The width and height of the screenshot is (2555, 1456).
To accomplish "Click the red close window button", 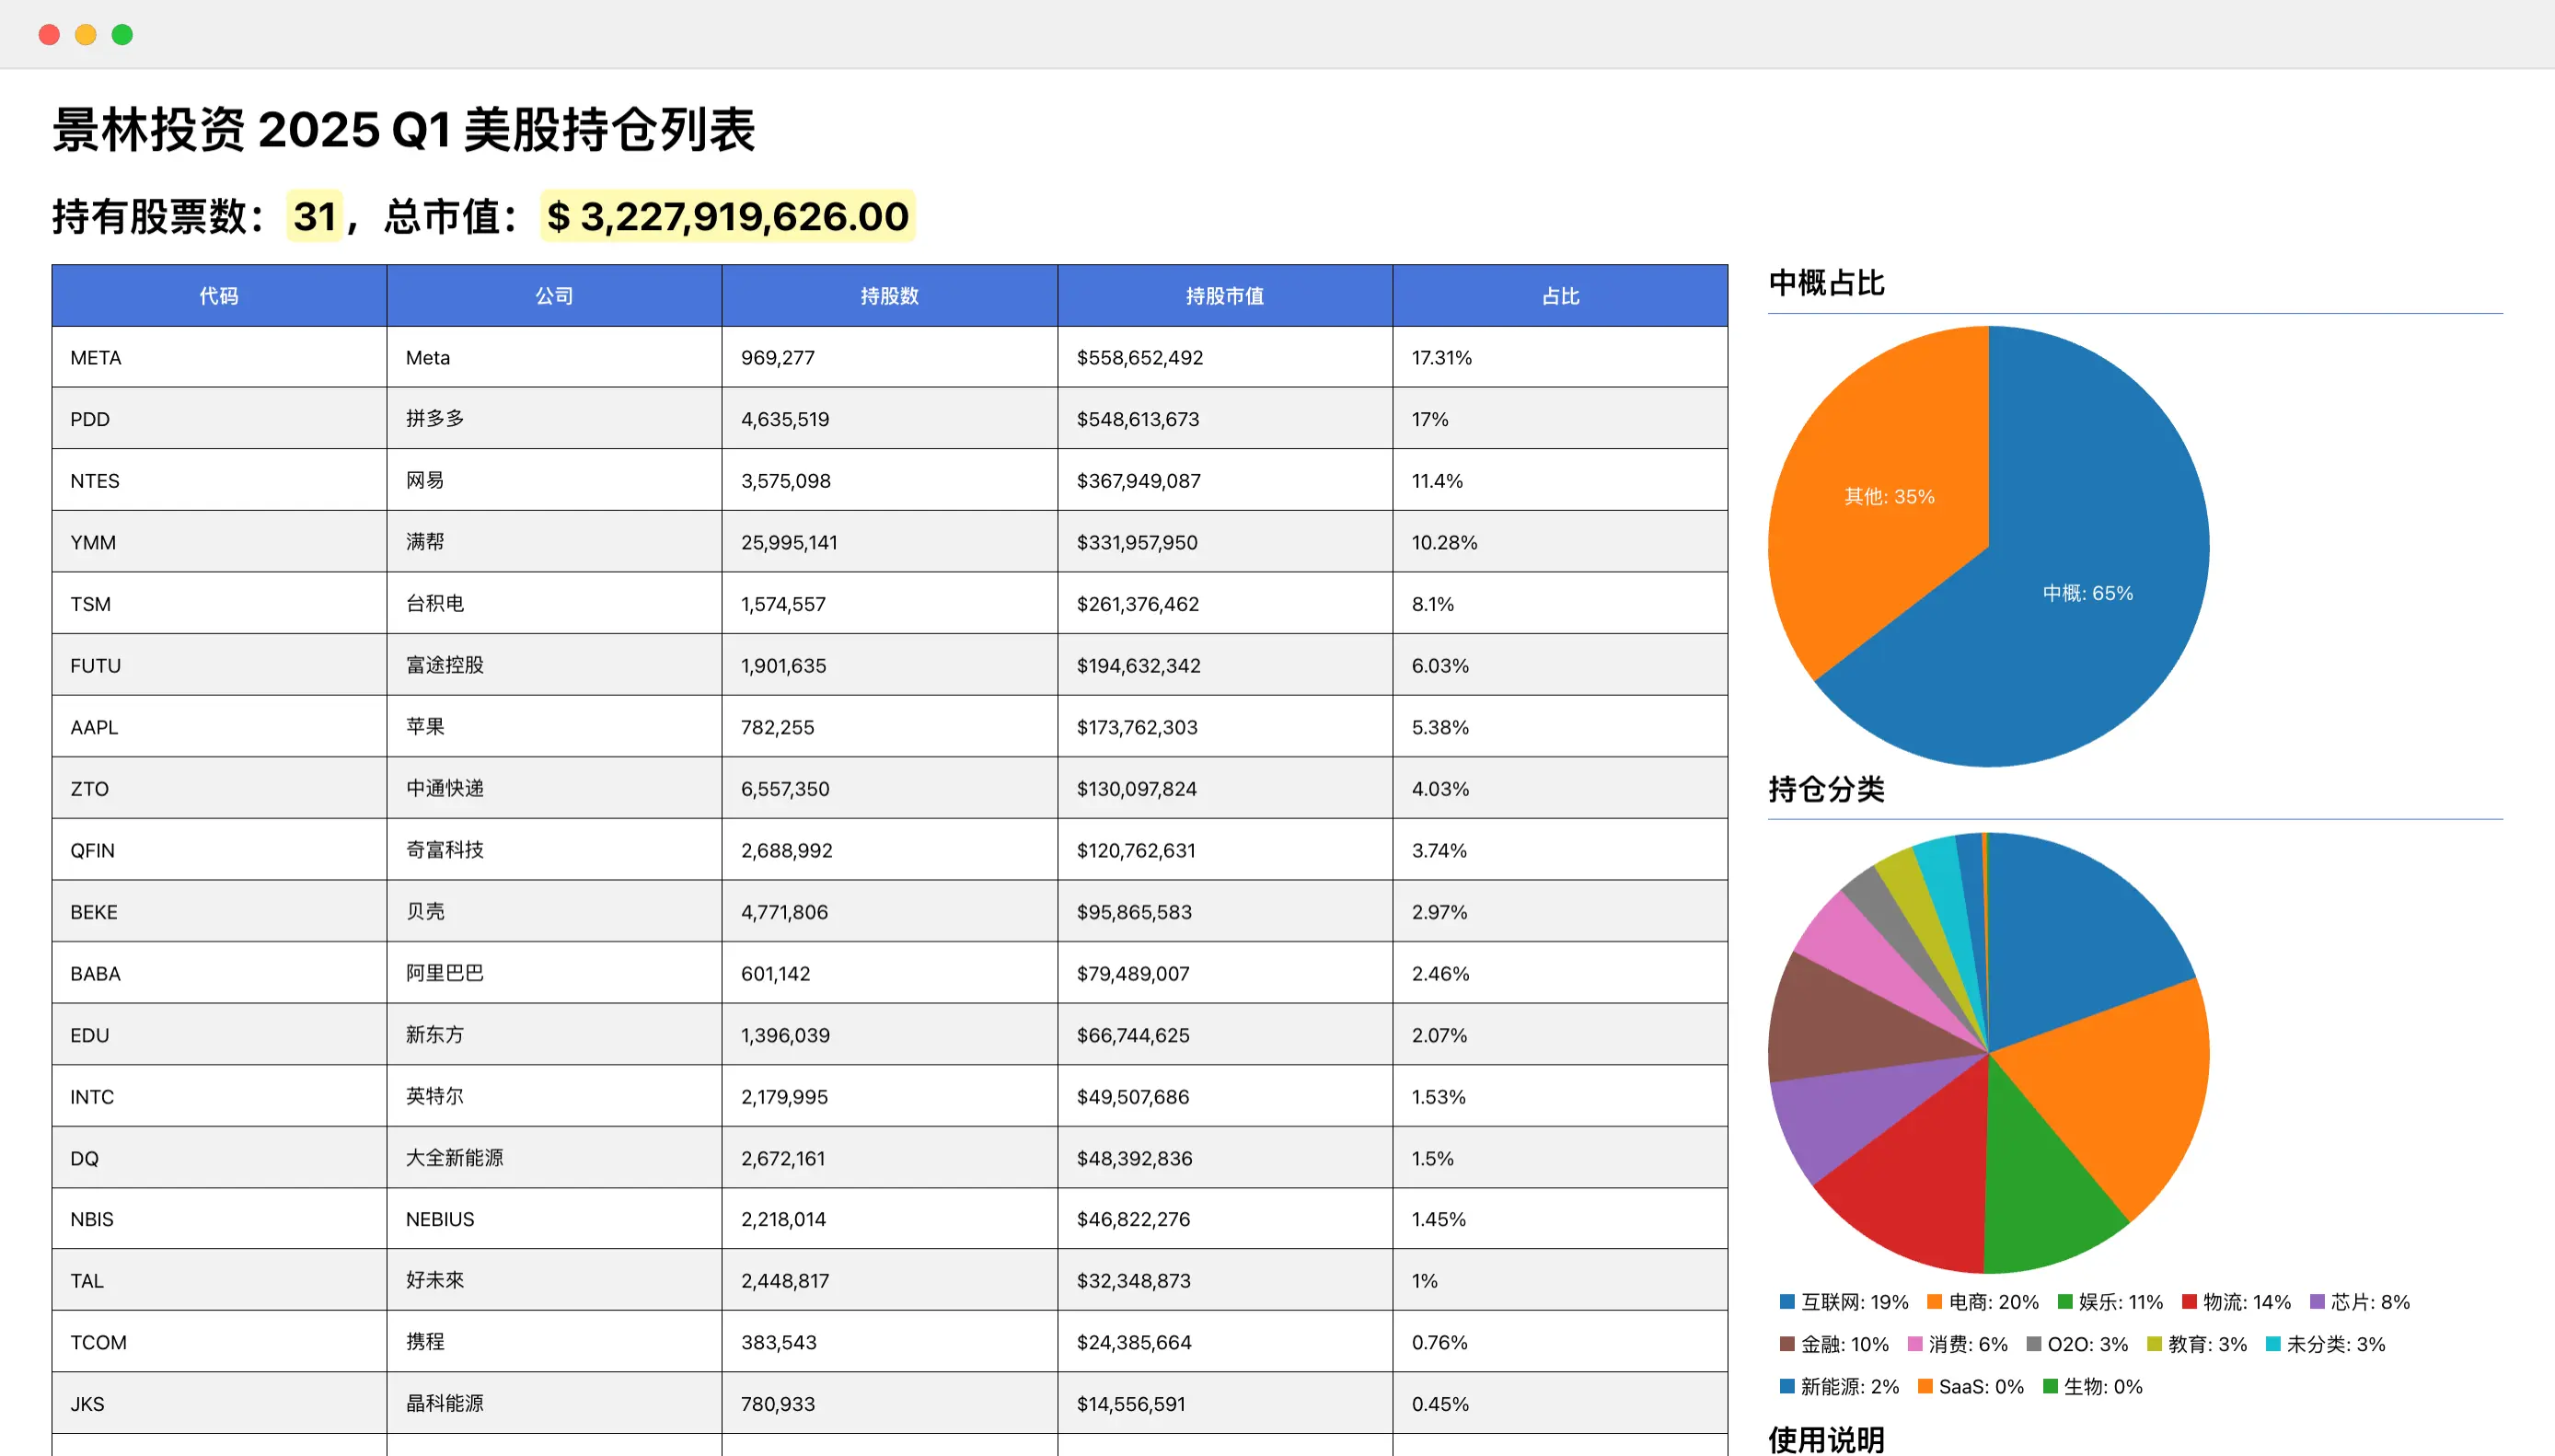I will pyautogui.click(x=49, y=35).
